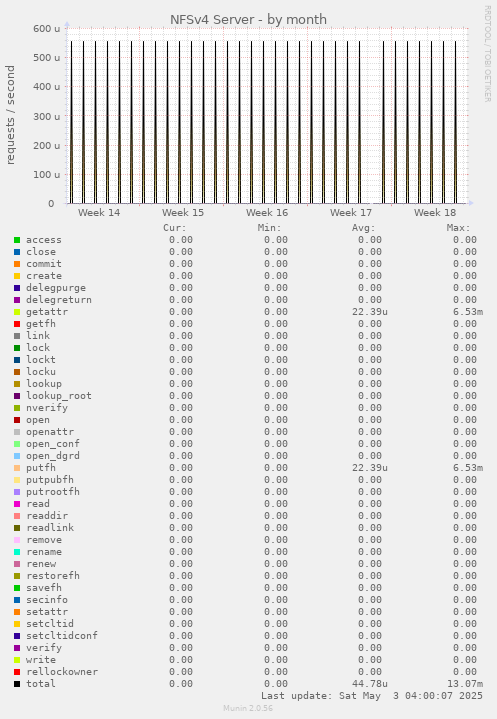Click the Week 15 x-axis label
The height and width of the screenshot is (719, 497).
(183, 213)
